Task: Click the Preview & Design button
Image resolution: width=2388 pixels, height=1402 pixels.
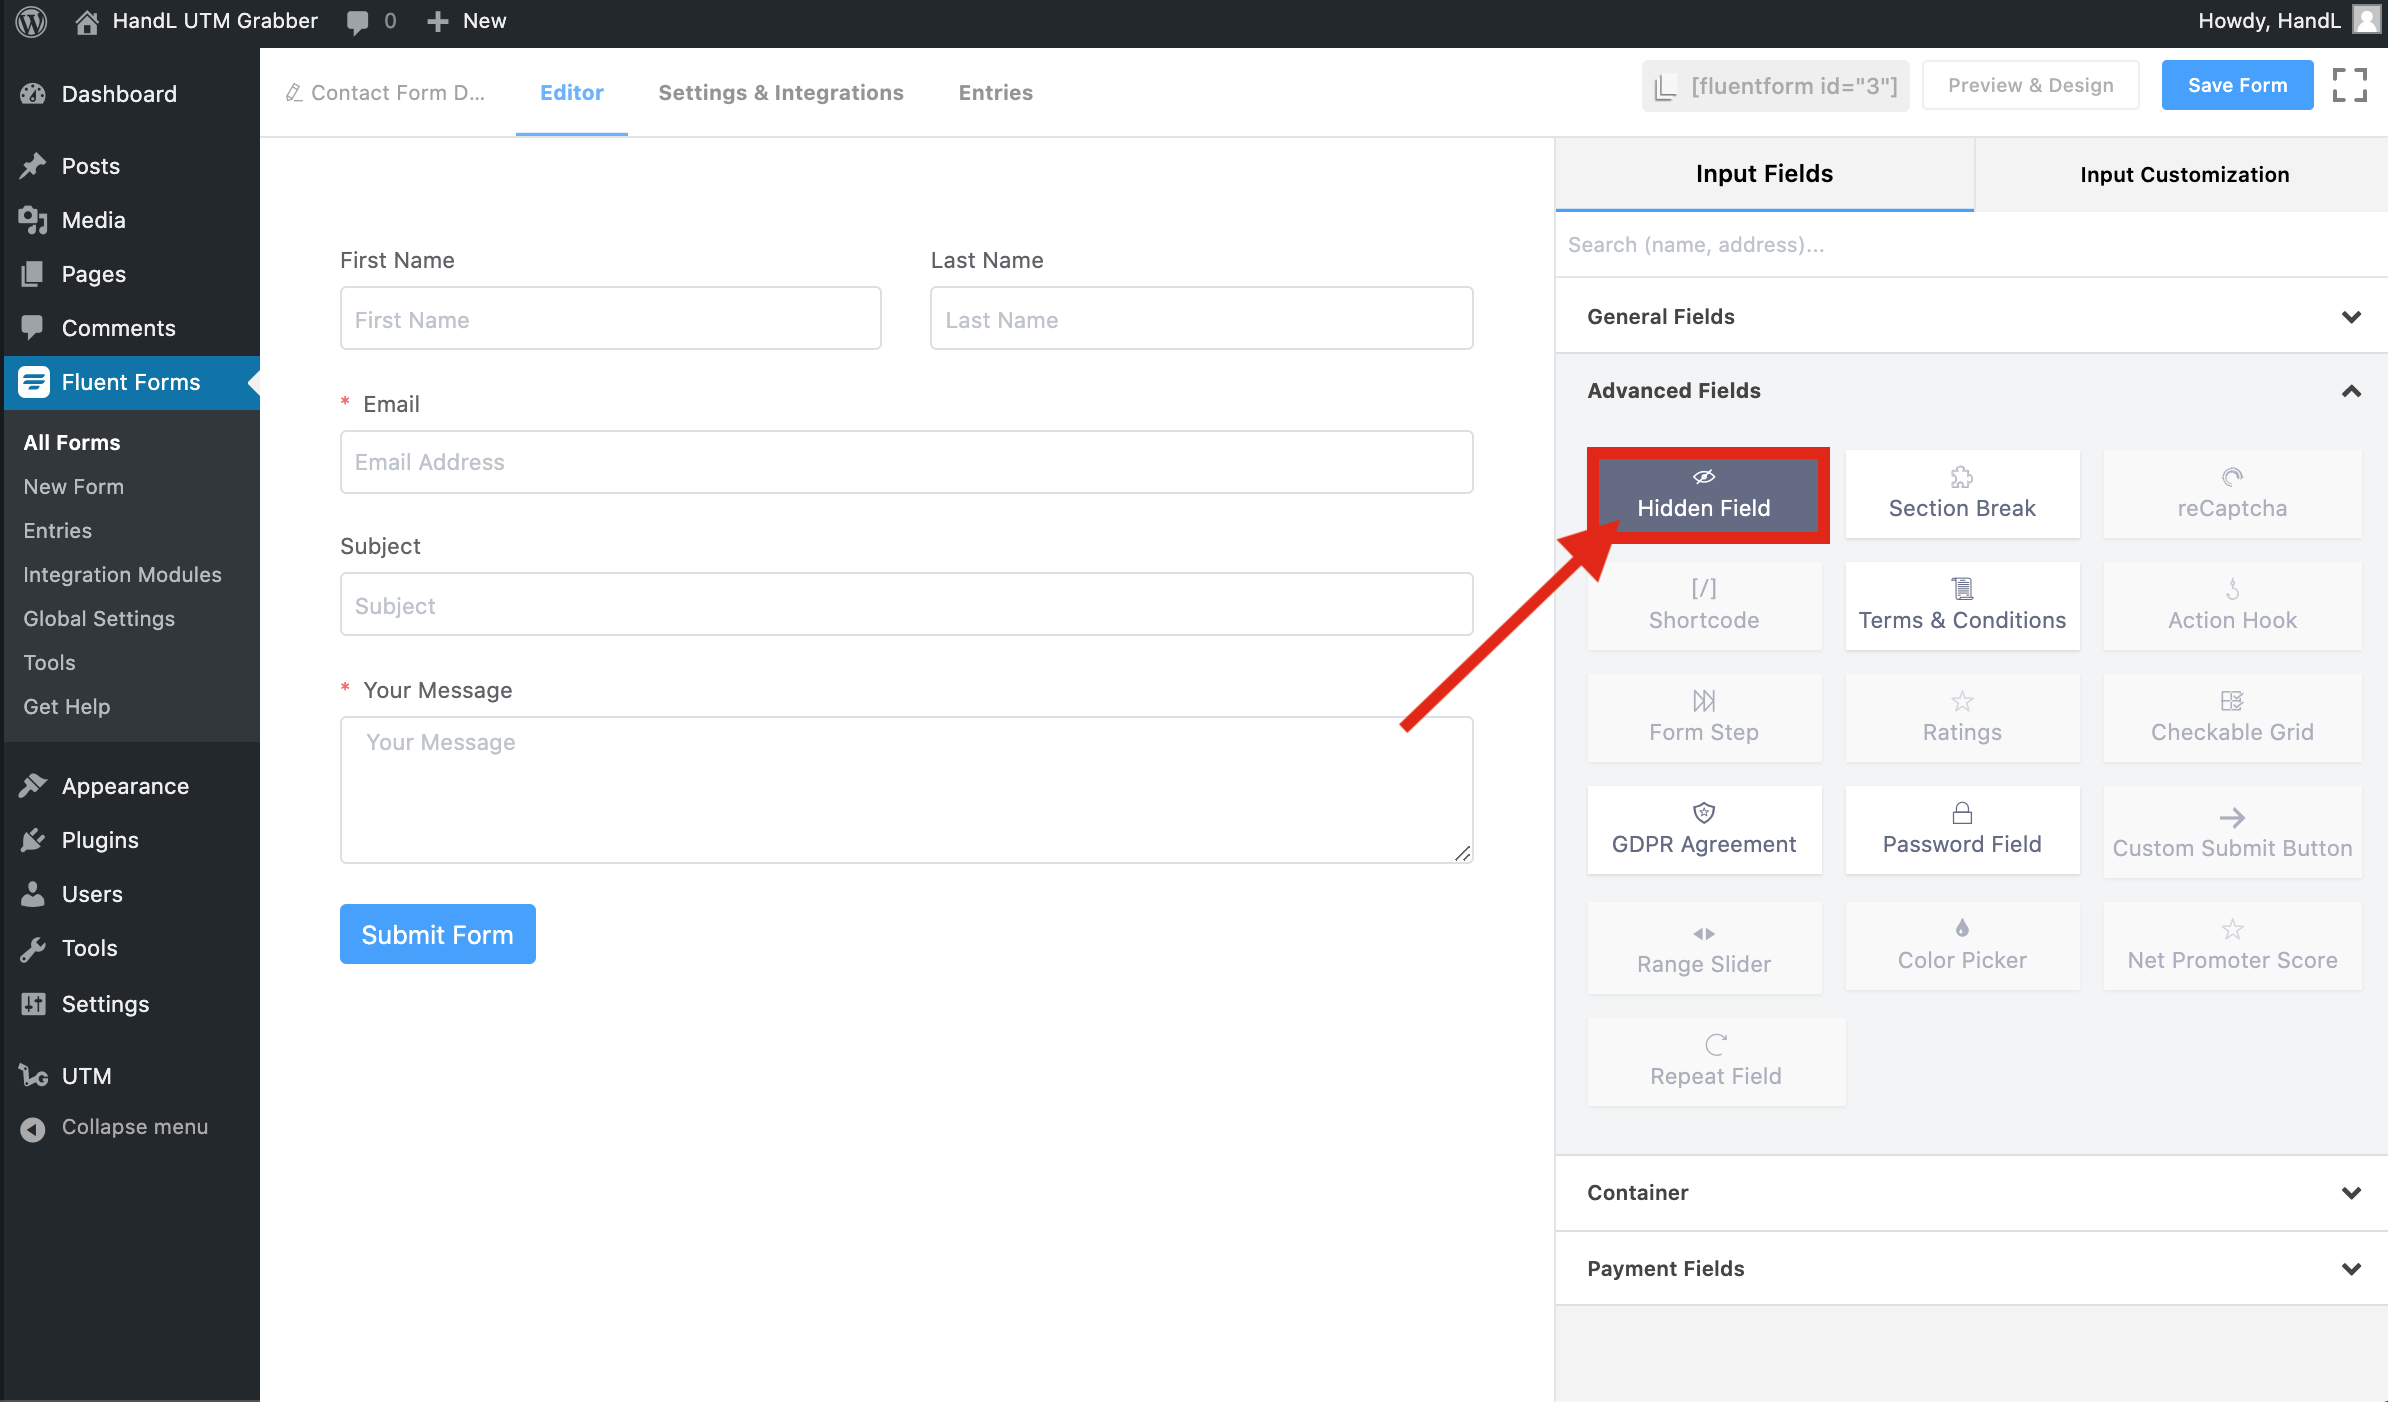Action: tap(2030, 86)
